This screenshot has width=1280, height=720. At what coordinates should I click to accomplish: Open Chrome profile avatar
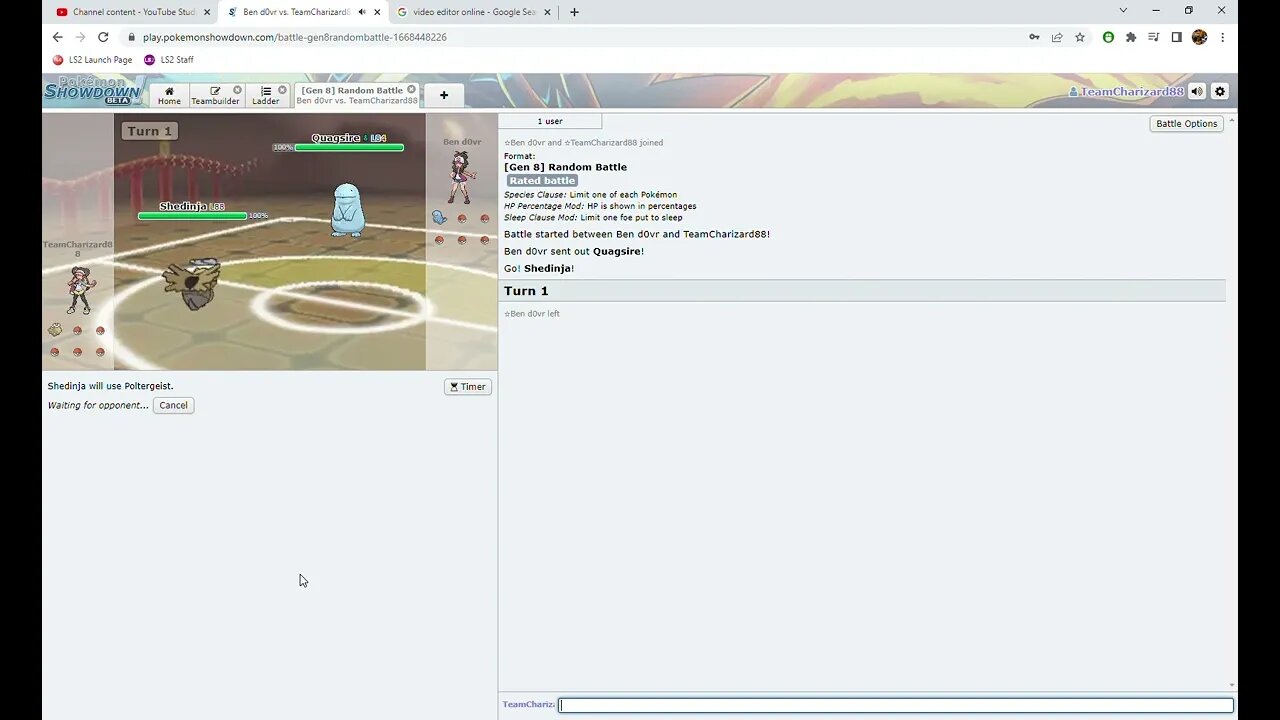1199,37
